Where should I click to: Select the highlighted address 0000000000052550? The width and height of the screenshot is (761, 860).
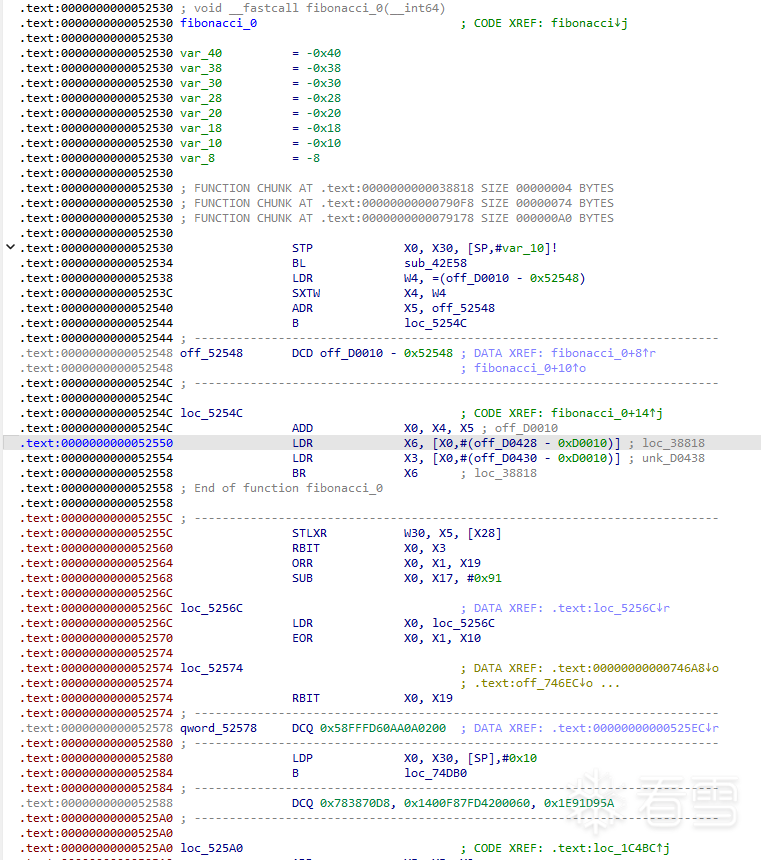(117, 442)
